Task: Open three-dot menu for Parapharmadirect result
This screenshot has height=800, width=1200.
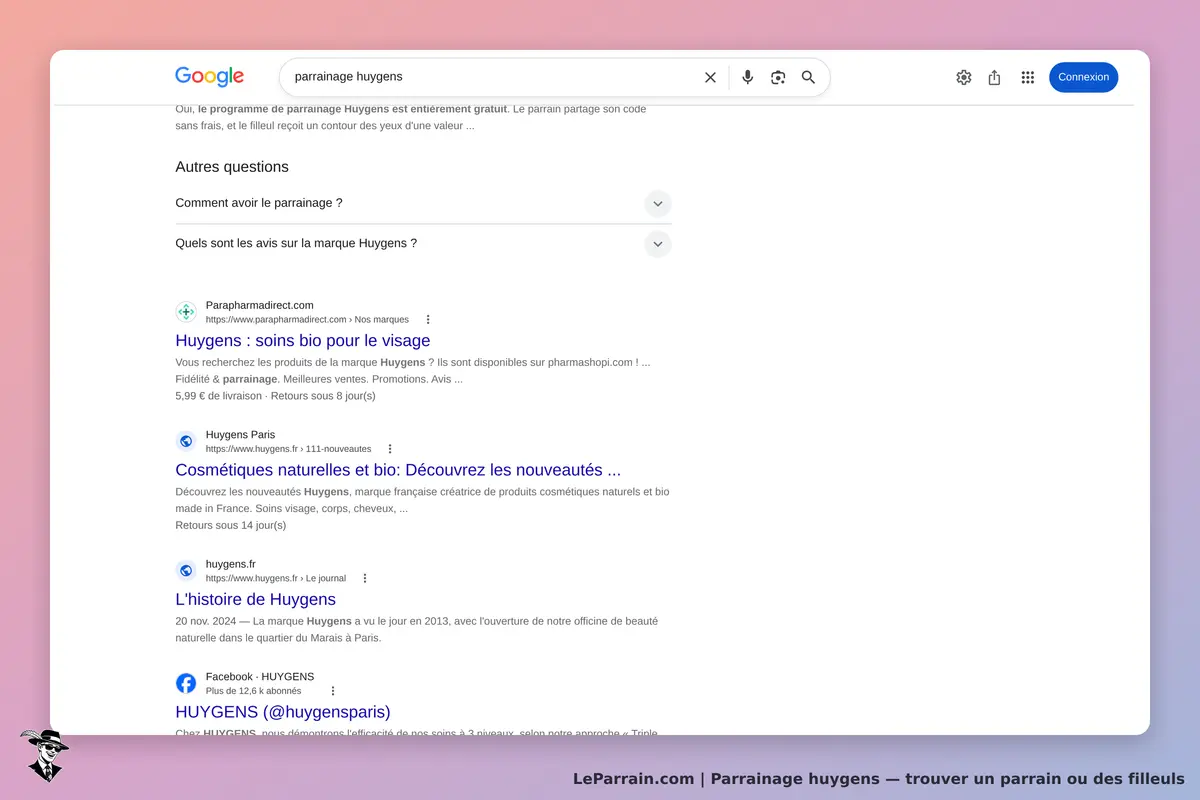Action: point(428,320)
